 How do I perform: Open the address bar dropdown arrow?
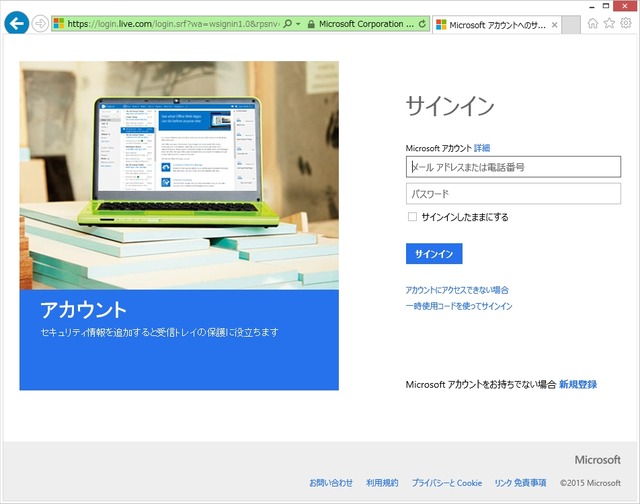(x=298, y=24)
